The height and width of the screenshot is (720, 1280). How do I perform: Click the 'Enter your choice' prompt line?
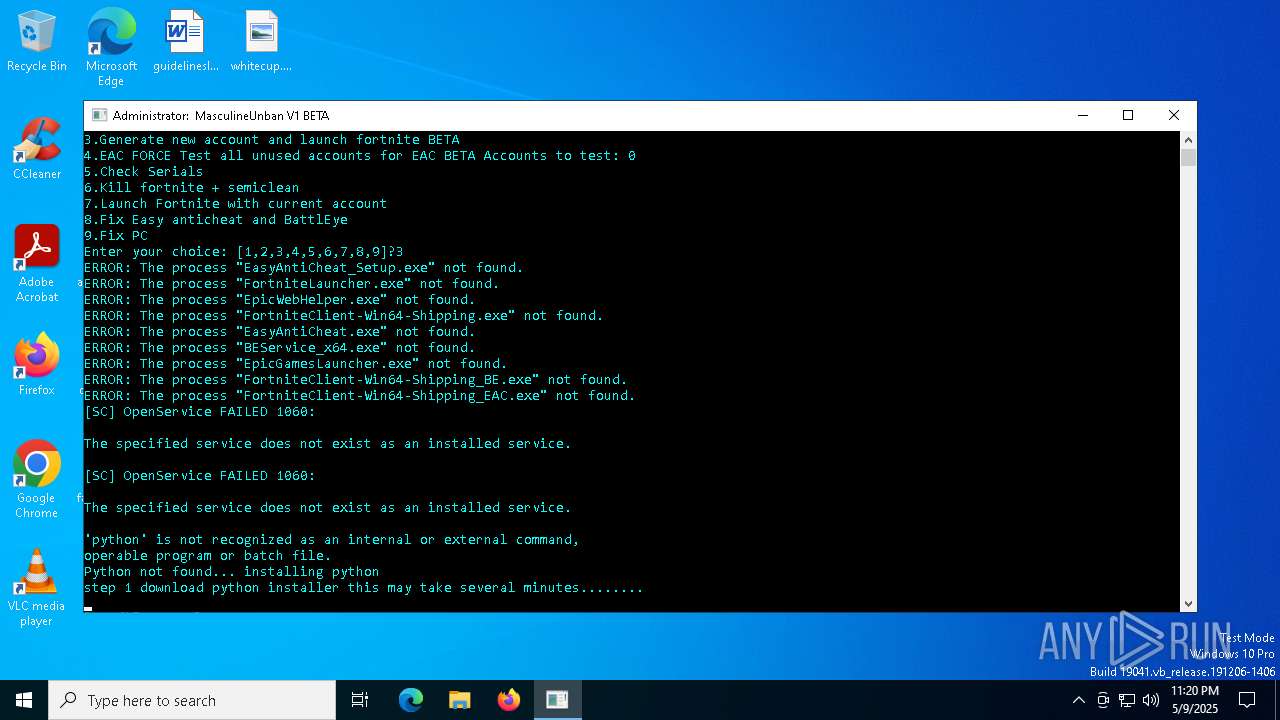coord(244,252)
